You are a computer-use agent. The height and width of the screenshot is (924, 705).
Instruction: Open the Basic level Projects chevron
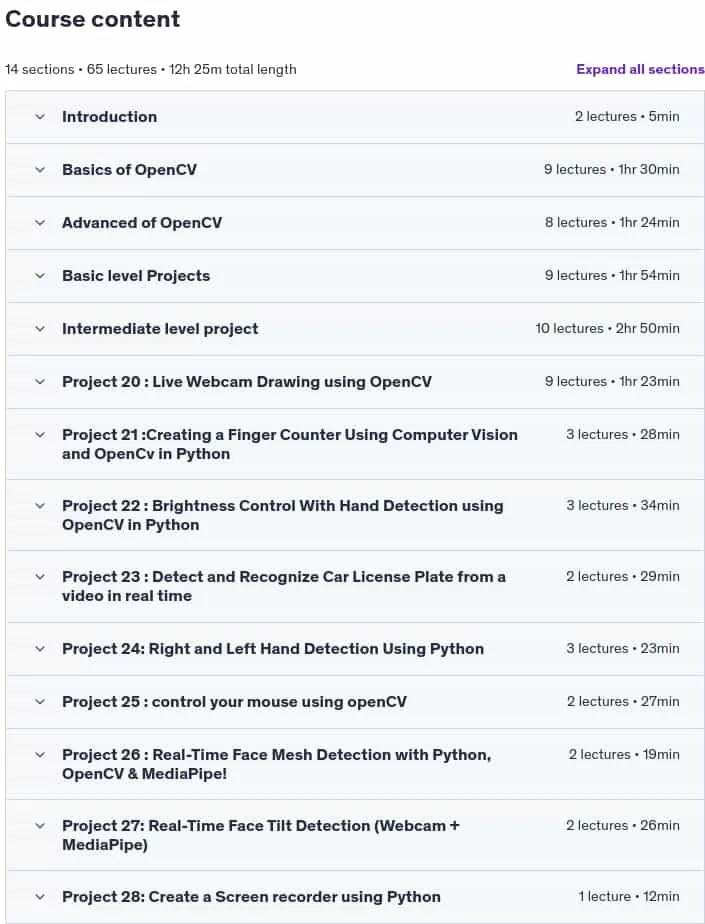click(40, 276)
